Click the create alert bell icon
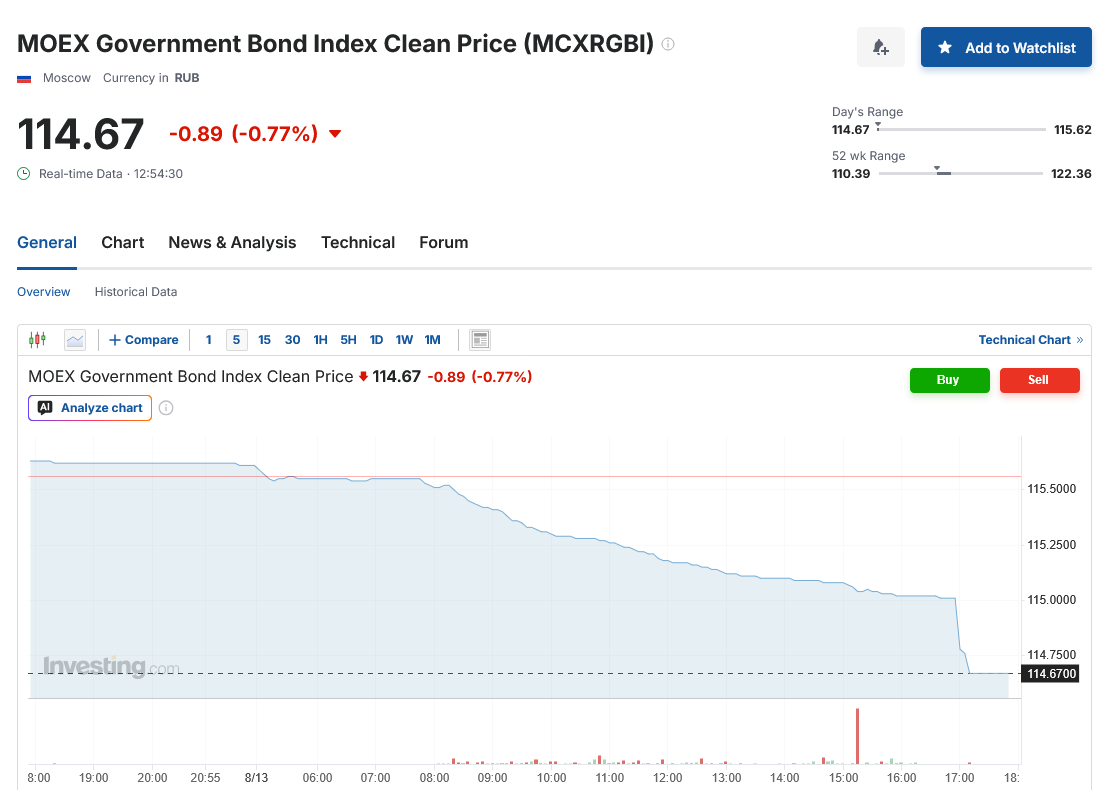Image resolution: width=1102 pixels, height=790 pixels. (x=881, y=47)
